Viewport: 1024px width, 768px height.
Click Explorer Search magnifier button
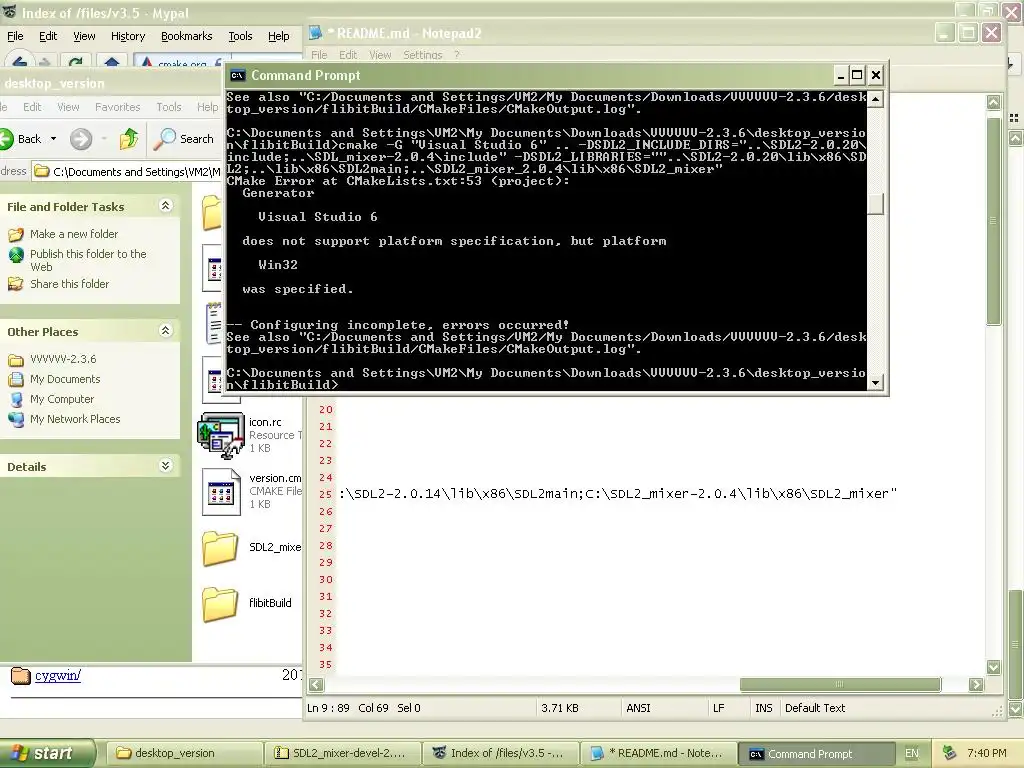click(x=186, y=138)
